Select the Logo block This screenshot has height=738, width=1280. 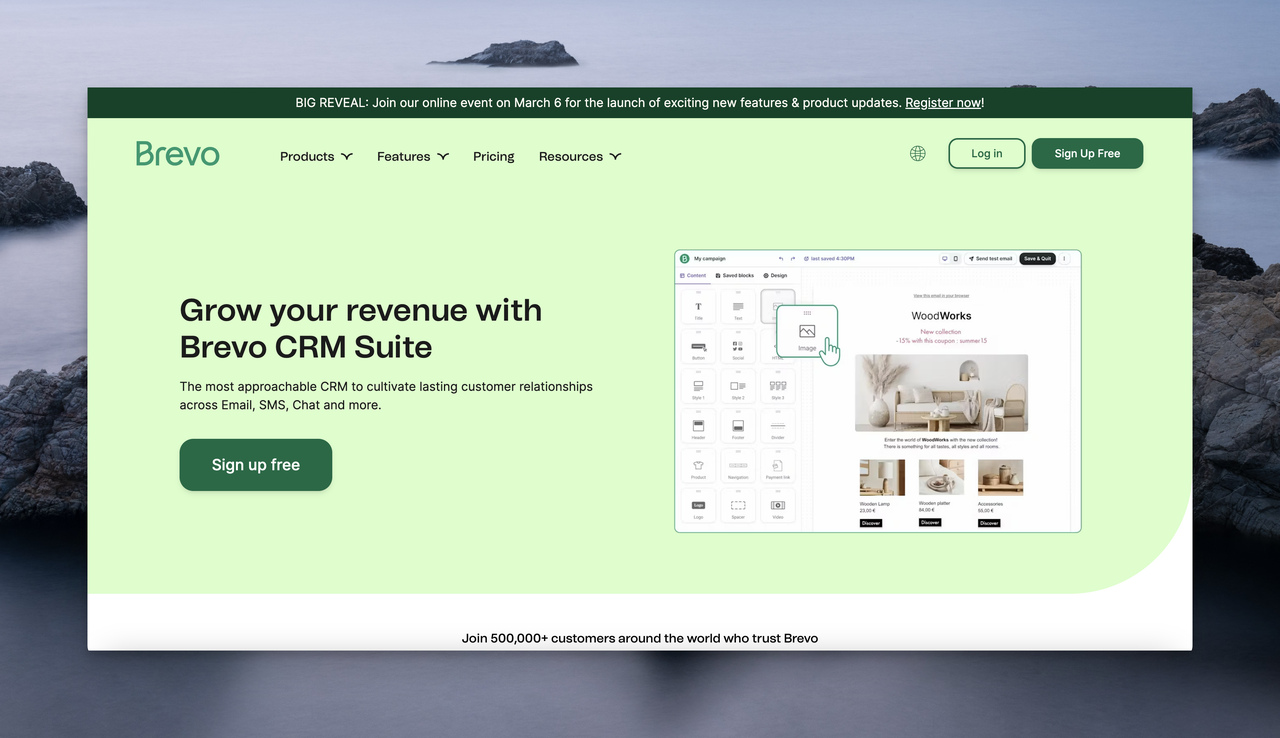[x=698, y=505]
